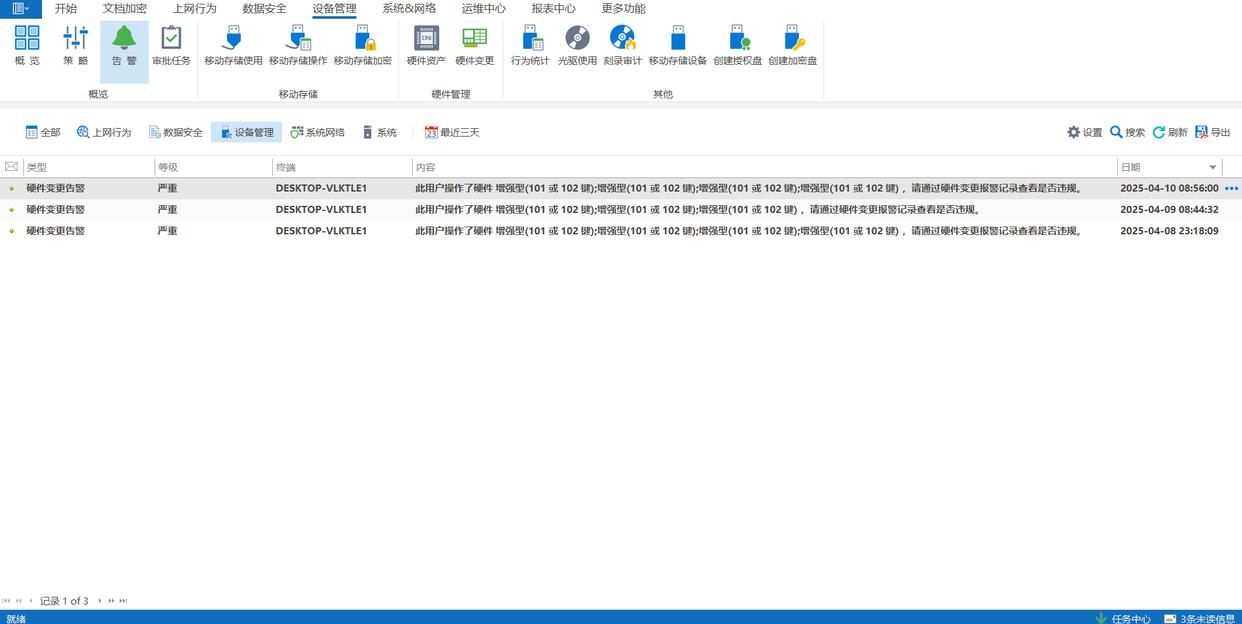Switch to 开始 ribbon tab
Viewport: 1242px width, 624px height.
(66, 8)
